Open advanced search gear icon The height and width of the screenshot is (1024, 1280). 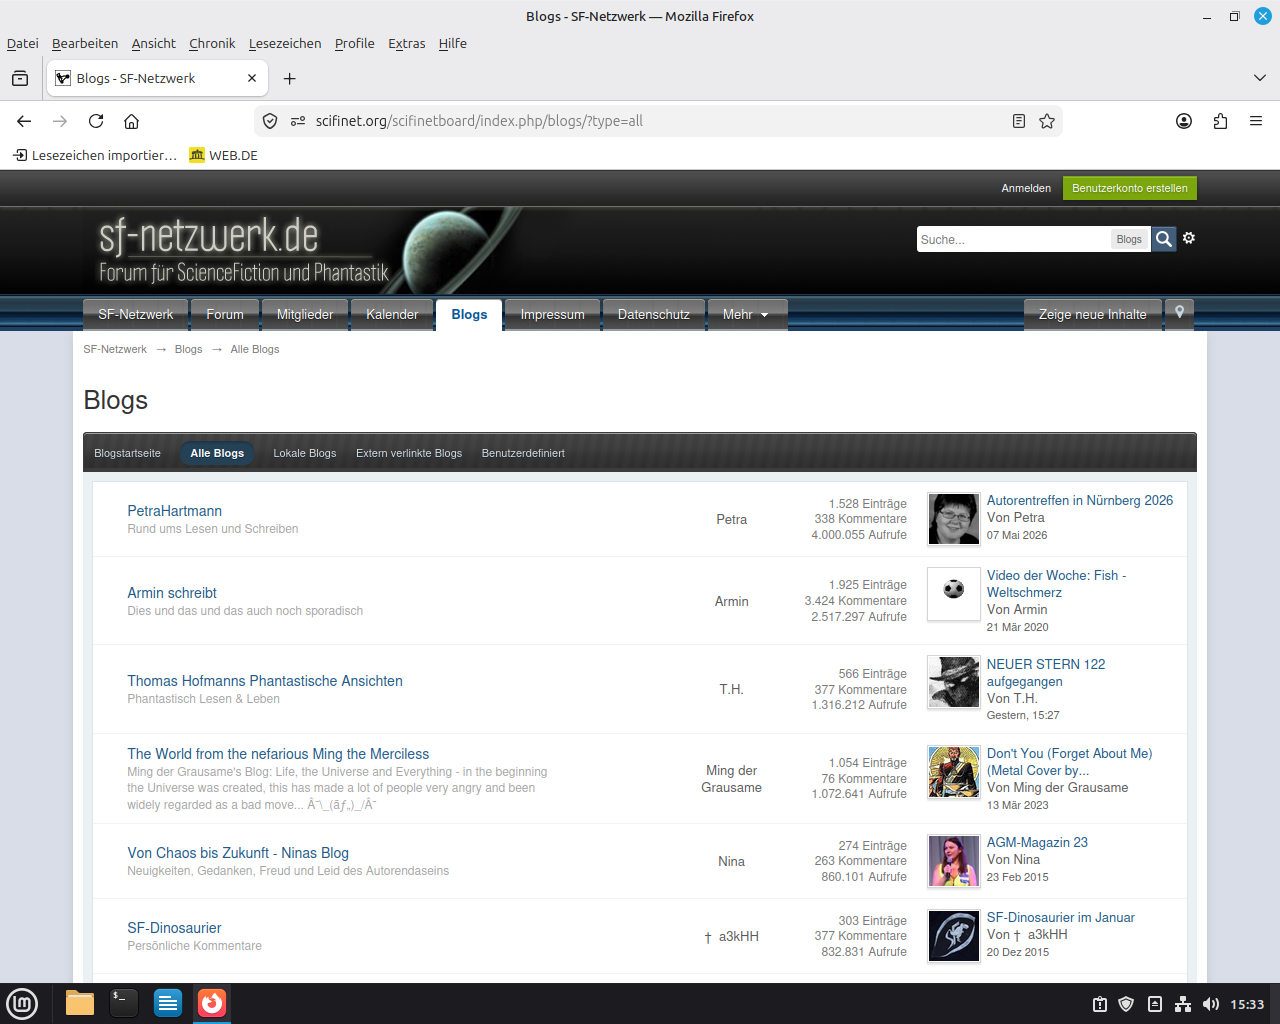click(1189, 238)
